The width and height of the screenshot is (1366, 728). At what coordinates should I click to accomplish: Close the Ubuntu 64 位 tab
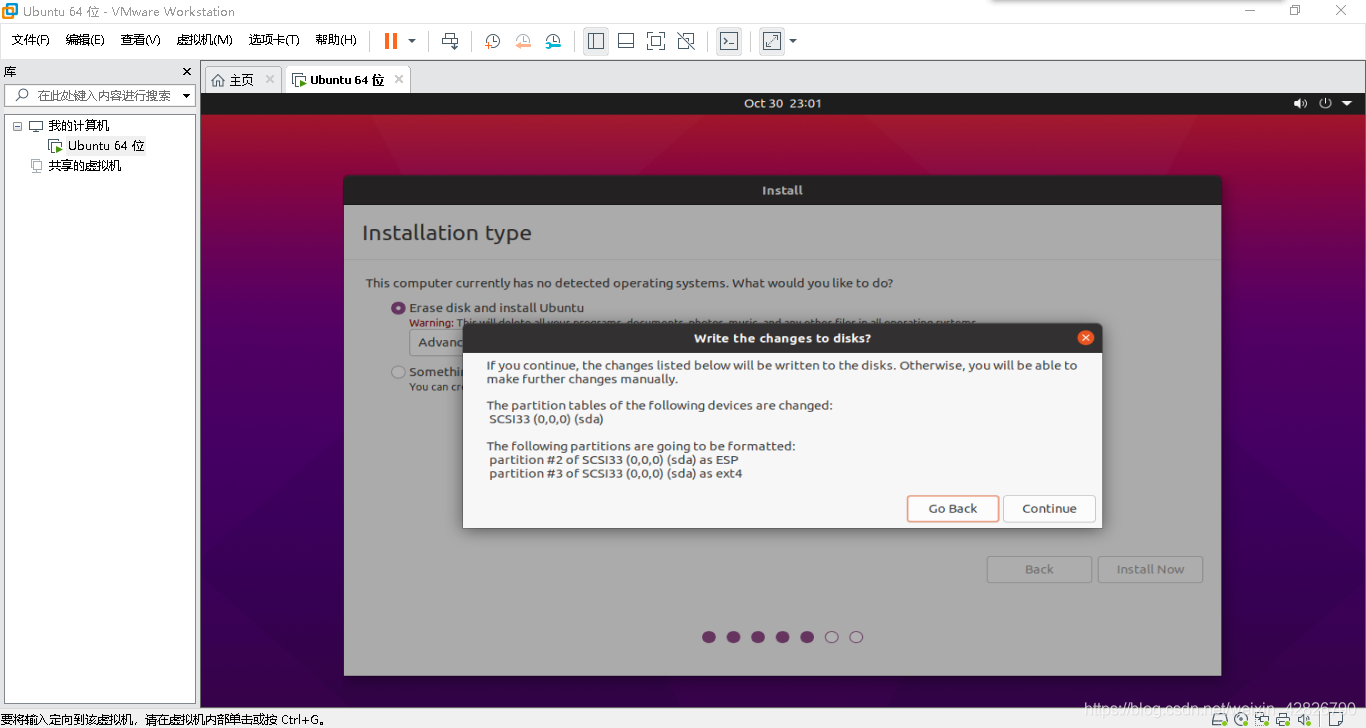click(399, 80)
